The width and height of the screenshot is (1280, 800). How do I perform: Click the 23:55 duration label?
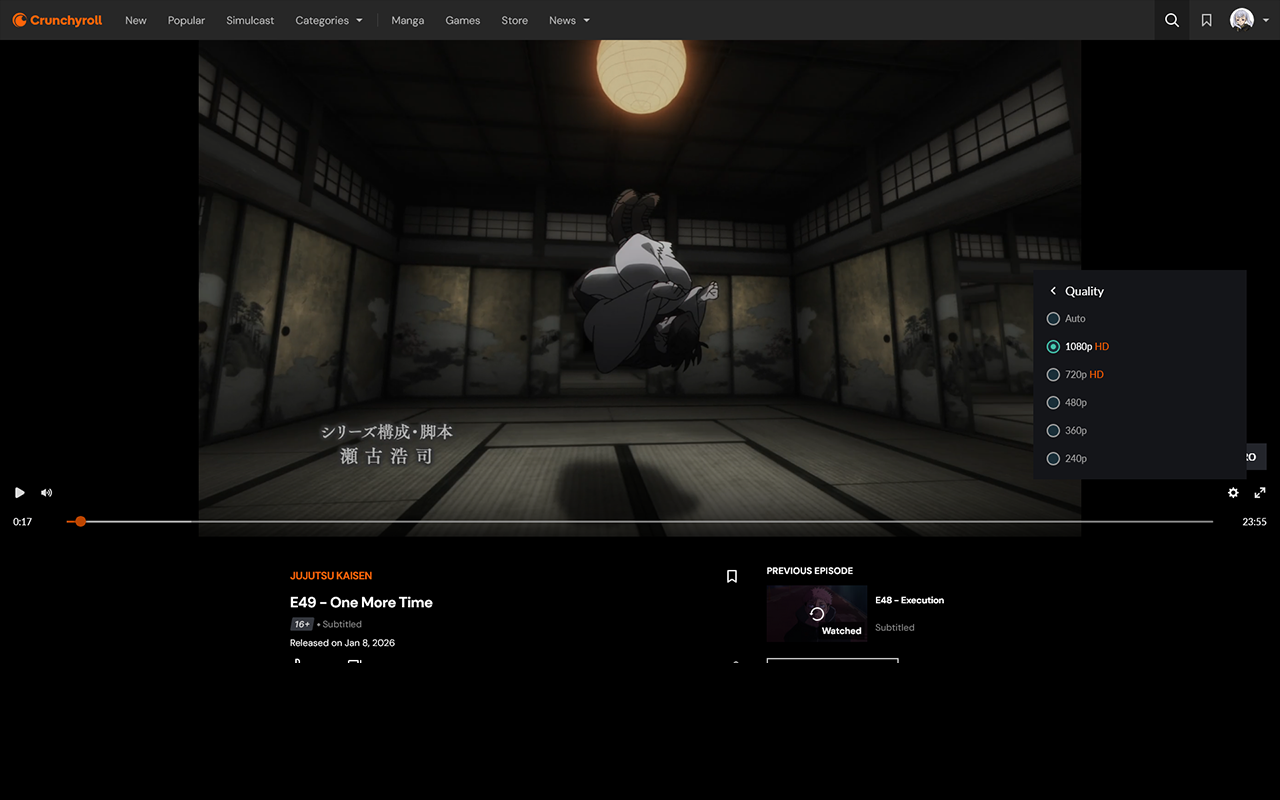click(x=1255, y=522)
